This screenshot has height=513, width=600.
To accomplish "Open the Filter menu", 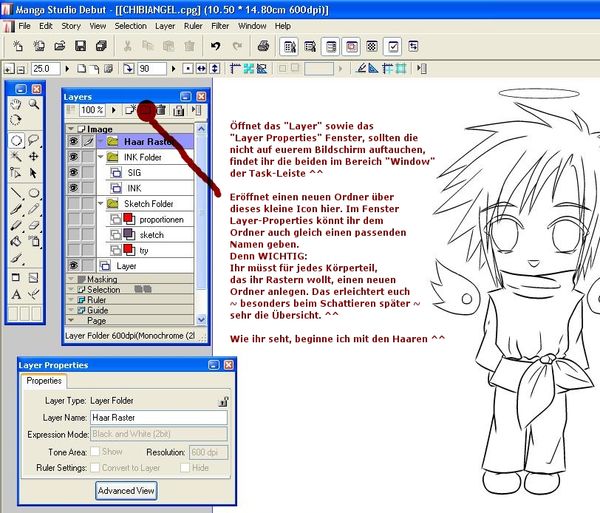I will coord(220,26).
